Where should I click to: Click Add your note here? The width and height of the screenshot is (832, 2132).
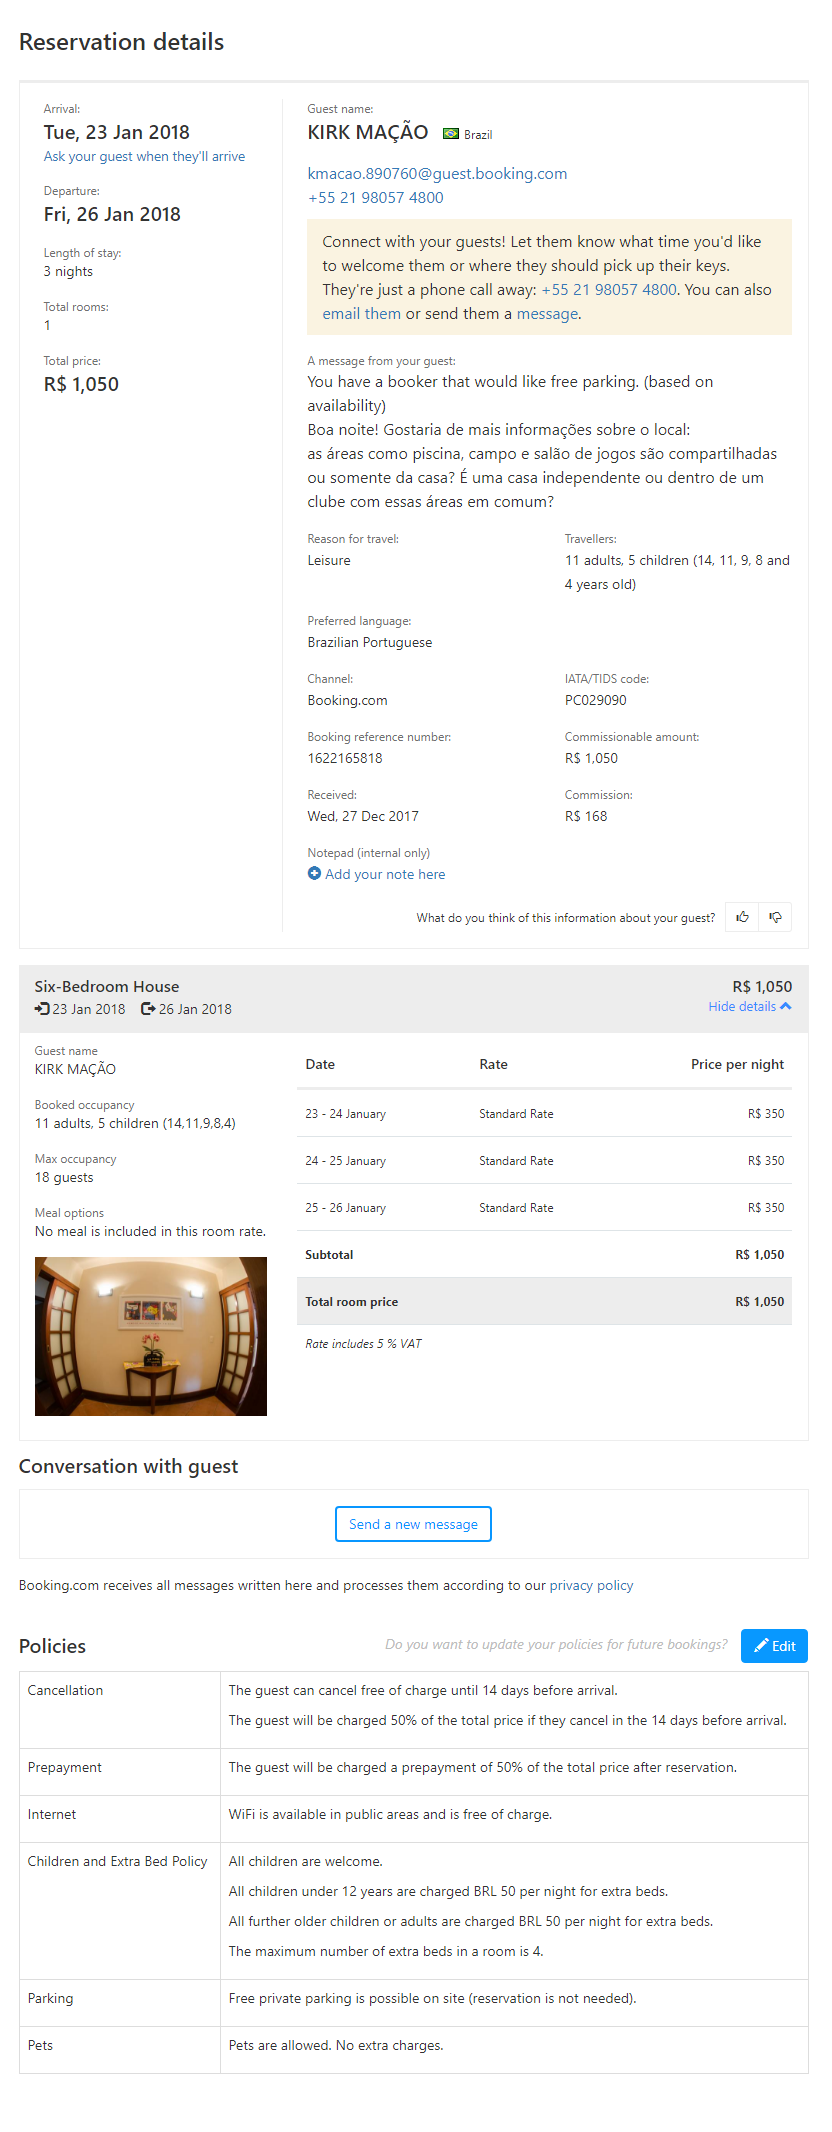click(385, 874)
